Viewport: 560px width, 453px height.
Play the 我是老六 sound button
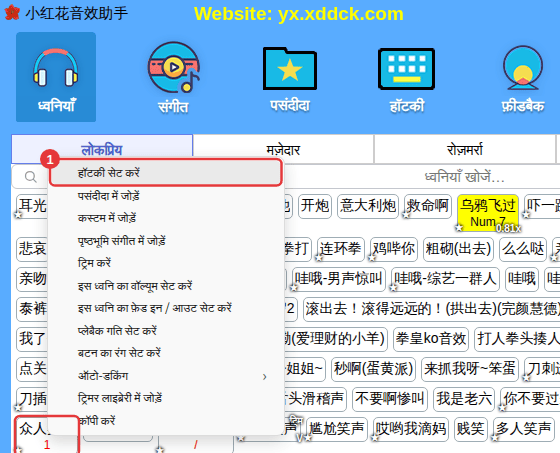tap(464, 399)
